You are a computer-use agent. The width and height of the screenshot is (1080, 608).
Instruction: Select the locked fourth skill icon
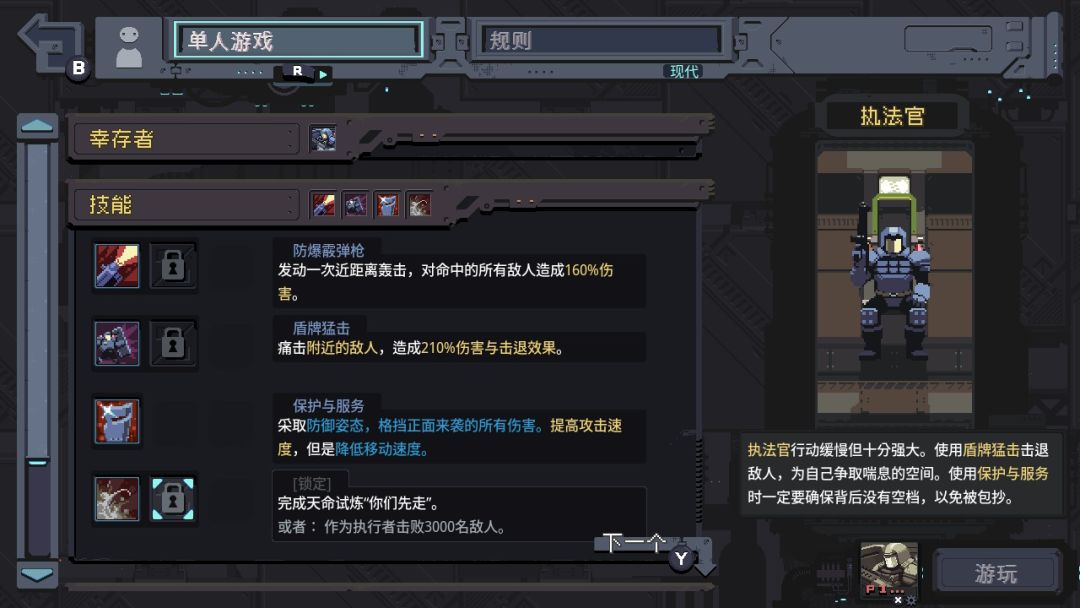pyautogui.click(x=117, y=499)
